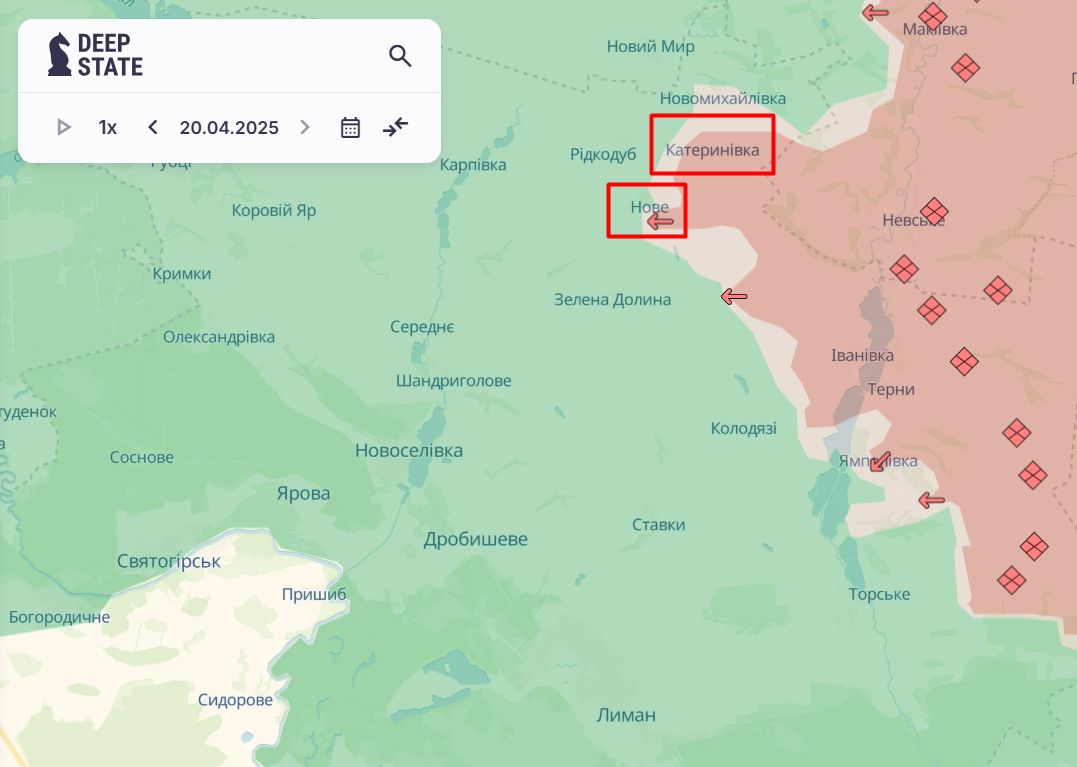Advance to the next date

(x=305, y=127)
